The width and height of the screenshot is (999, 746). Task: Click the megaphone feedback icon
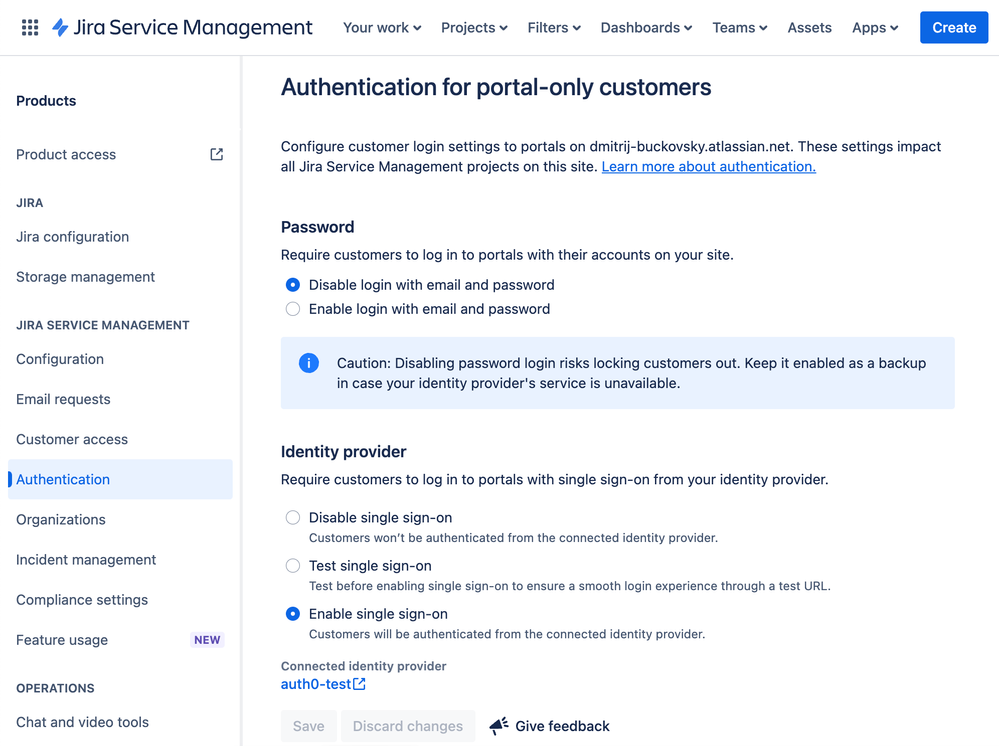click(x=499, y=726)
